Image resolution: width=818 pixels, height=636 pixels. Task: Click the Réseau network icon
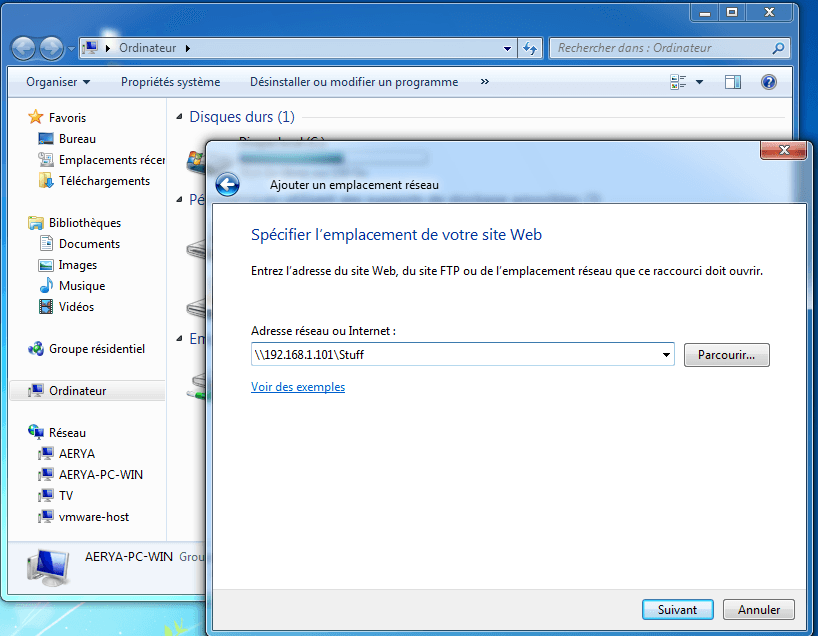coord(35,432)
